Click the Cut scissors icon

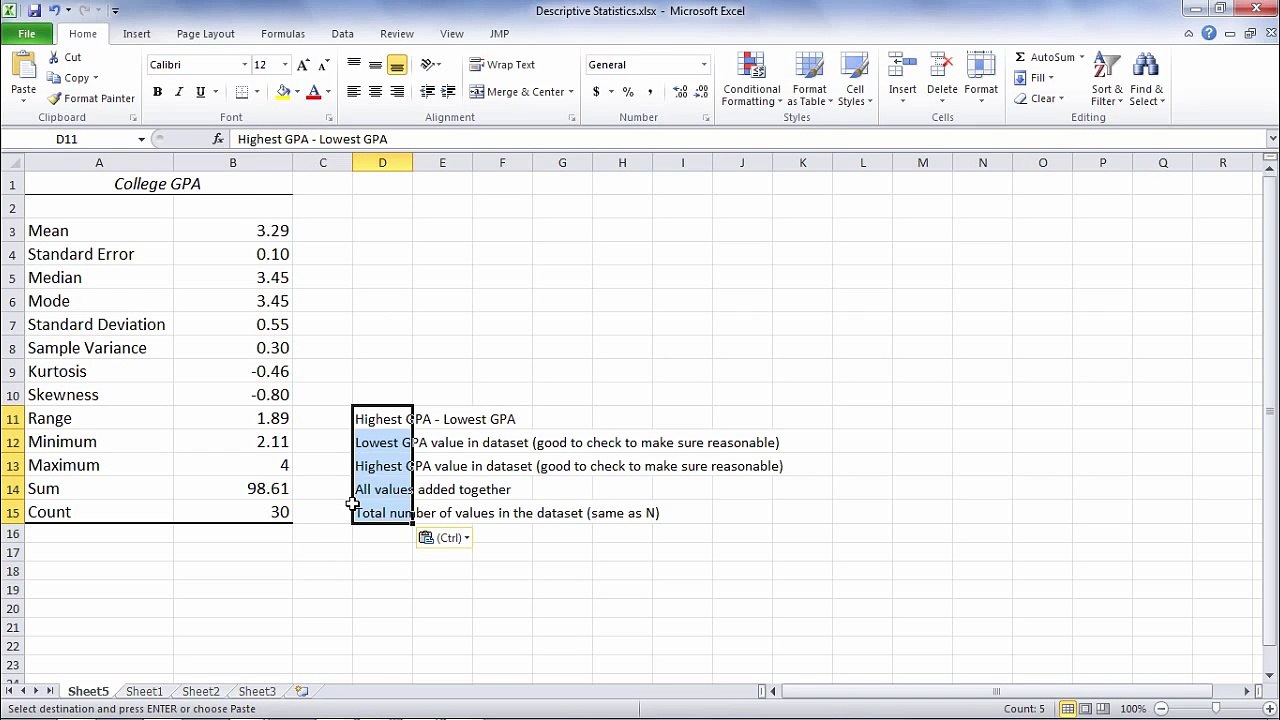[54, 57]
